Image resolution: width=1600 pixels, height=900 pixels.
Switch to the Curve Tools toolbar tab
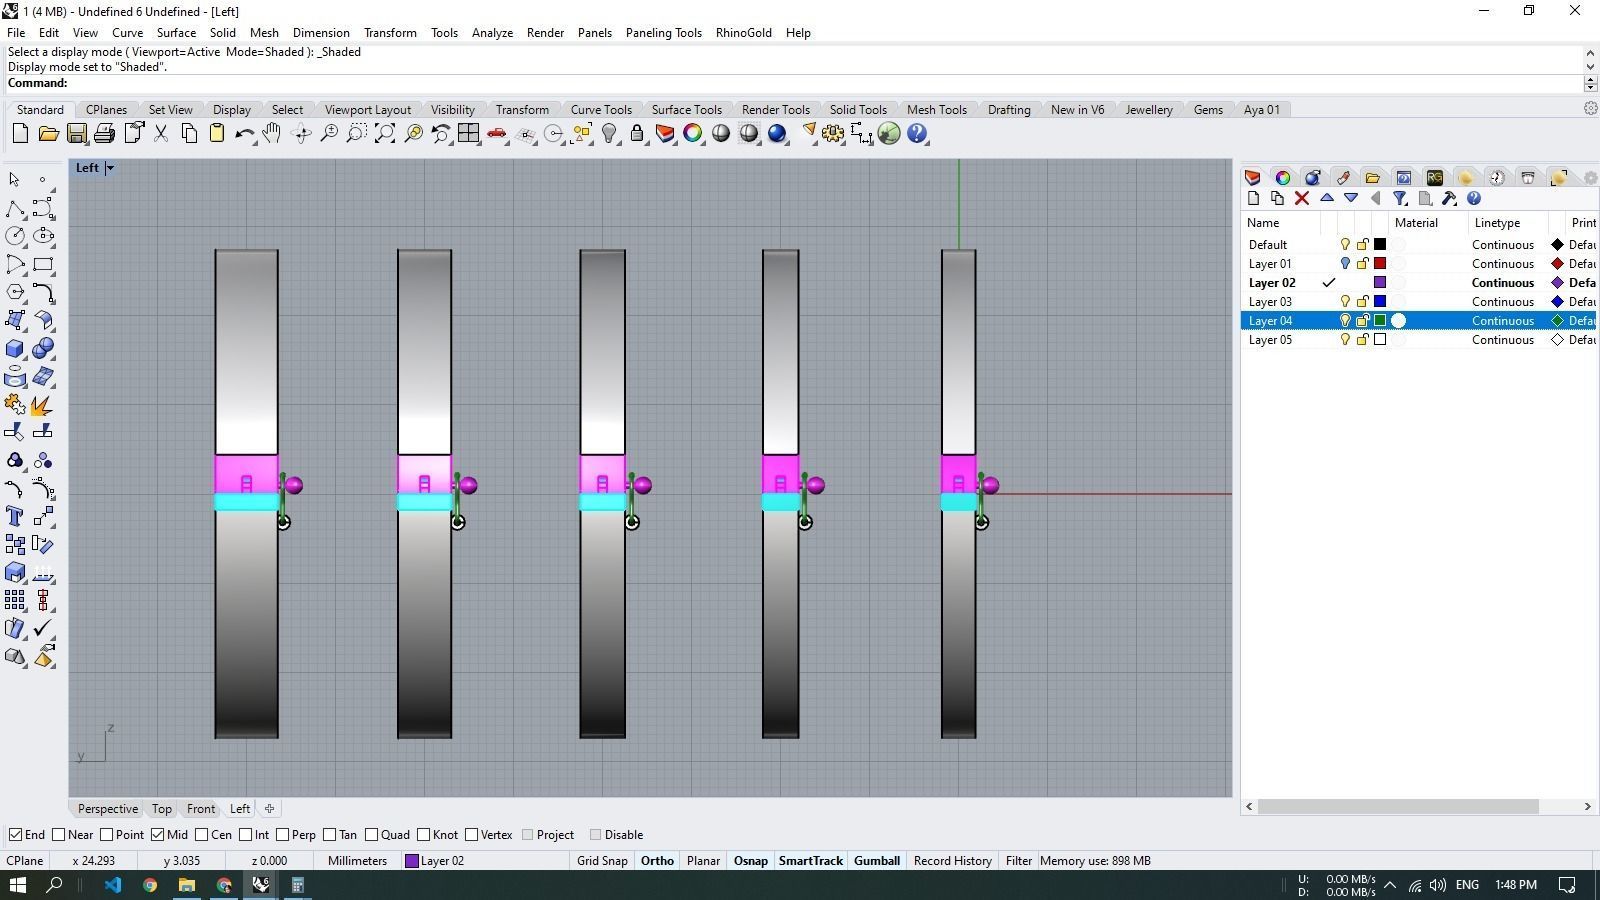point(601,110)
